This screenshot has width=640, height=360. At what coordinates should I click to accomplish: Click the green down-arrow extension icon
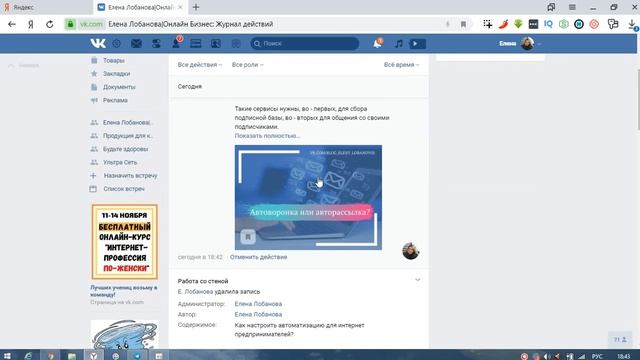pos(518,24)
